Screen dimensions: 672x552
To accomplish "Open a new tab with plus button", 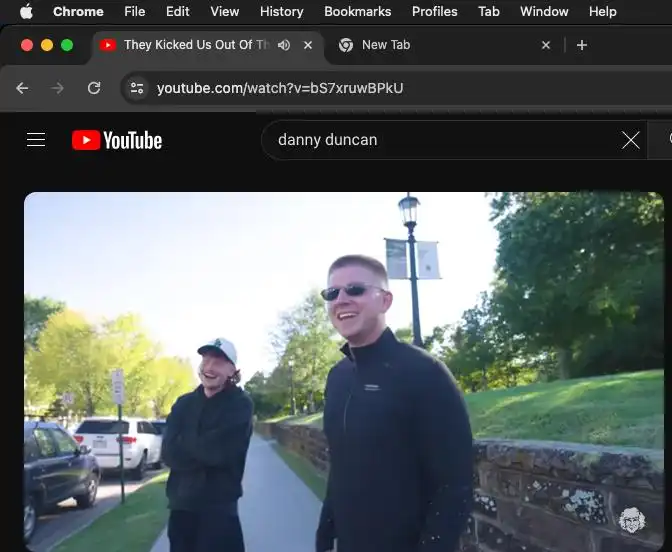I will click(x=582, y=45).
